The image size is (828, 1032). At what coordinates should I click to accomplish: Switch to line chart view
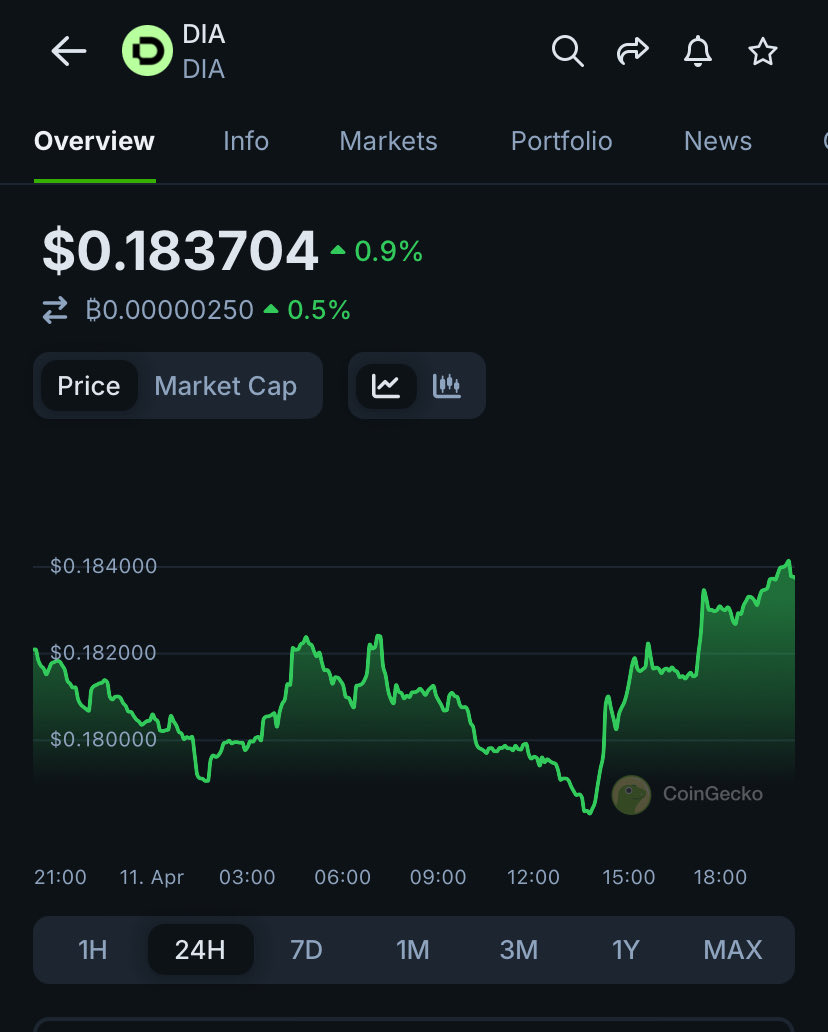pyautogui.click(x=386, y=386)
